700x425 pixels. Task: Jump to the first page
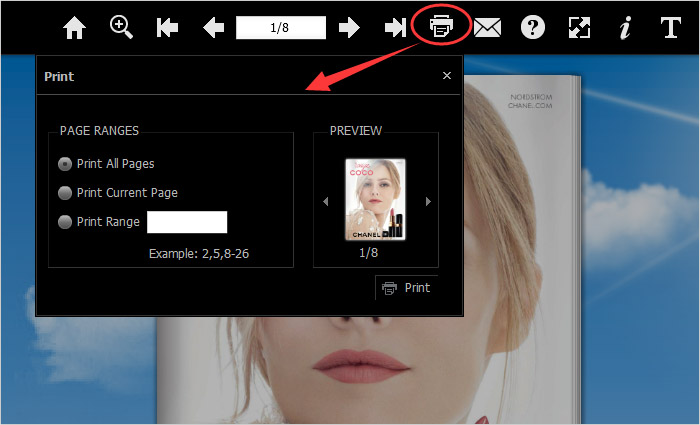tap(167, 28)
